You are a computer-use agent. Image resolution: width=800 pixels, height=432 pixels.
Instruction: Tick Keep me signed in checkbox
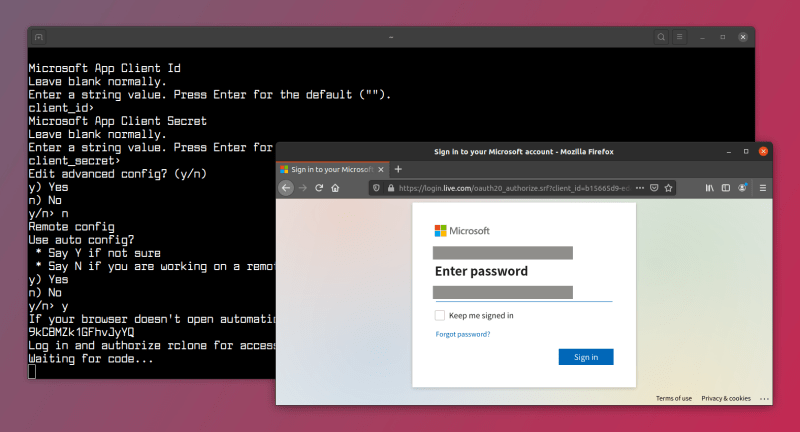[x=440, y=315]
